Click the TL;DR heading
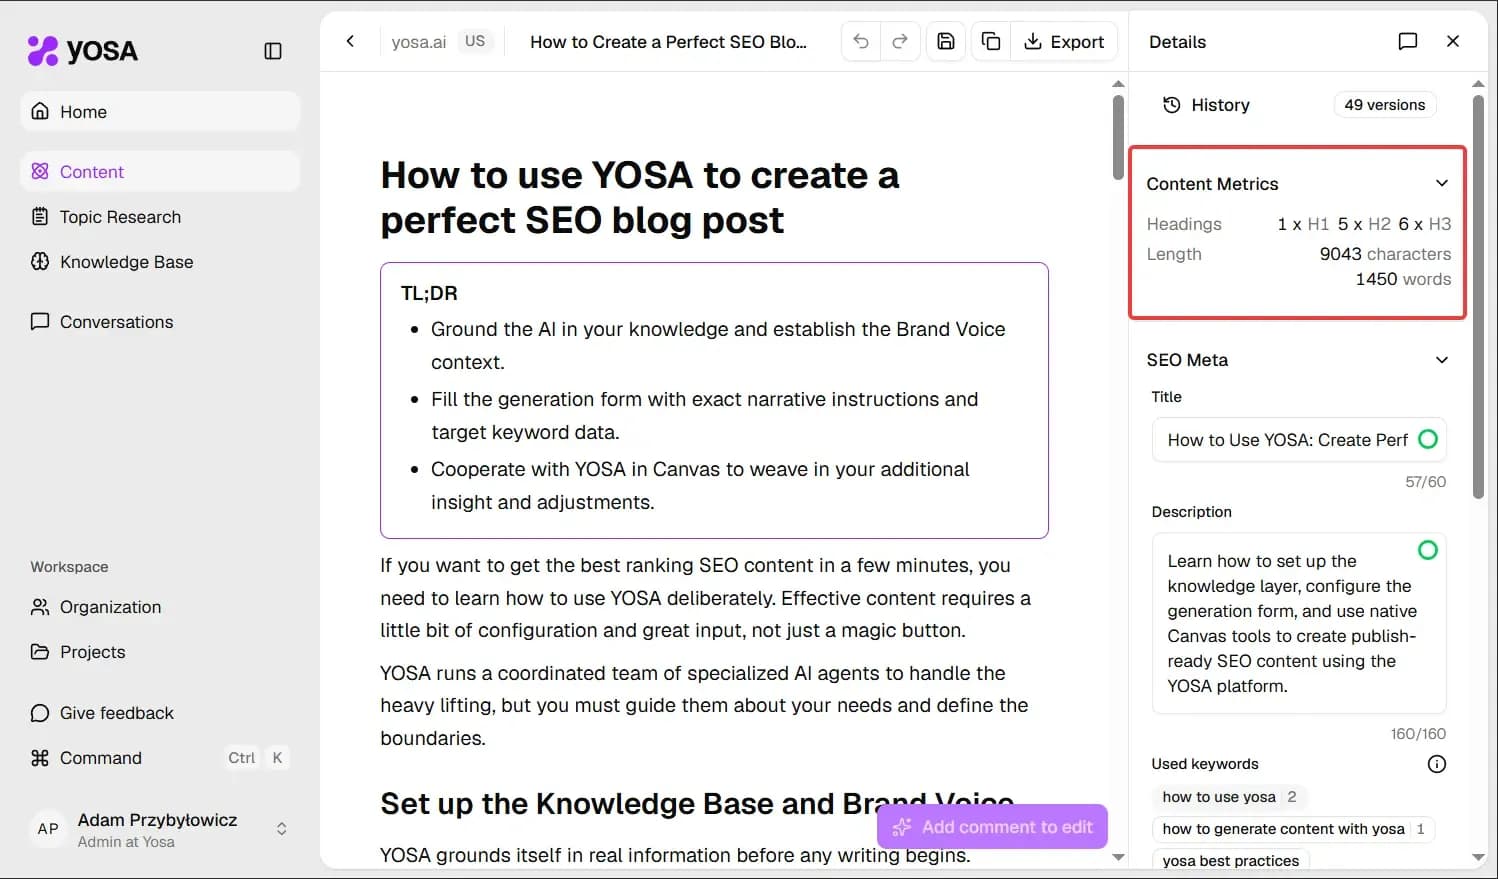 pos(429,293)
